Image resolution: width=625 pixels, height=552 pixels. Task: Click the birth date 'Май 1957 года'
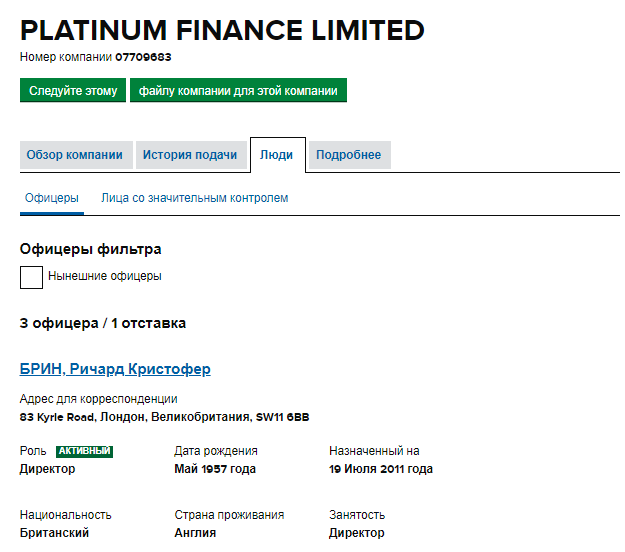pos(215,469)
